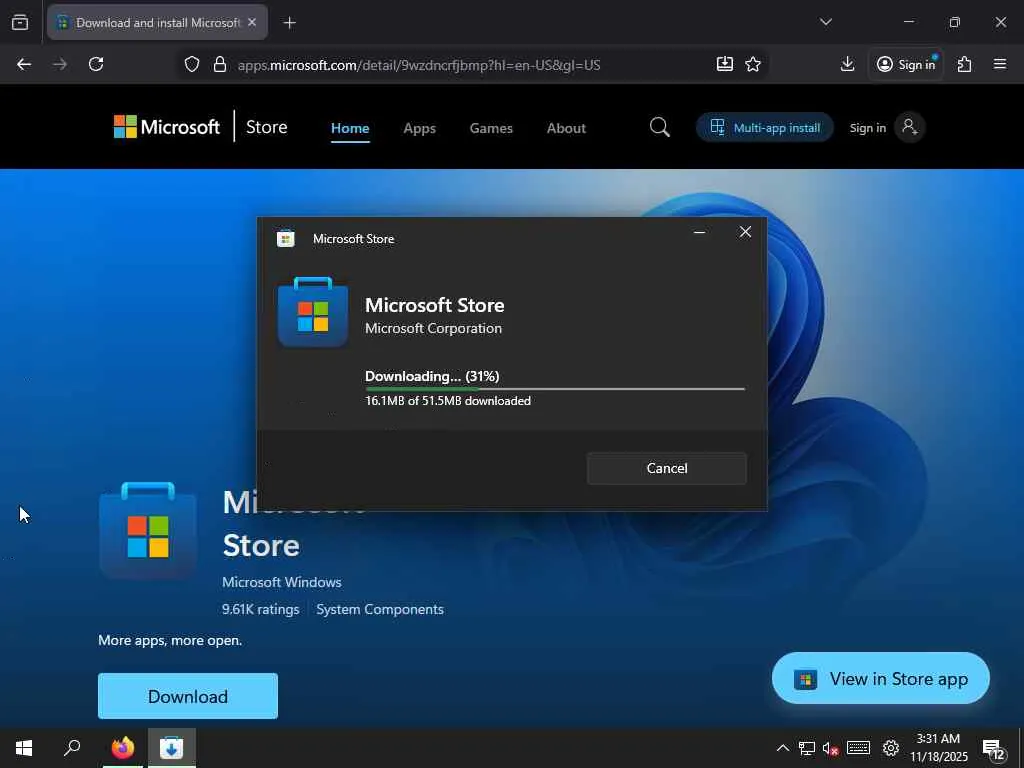Click the Microsoft Windows publisher text
Viewport: 1024px width, 768px height.
281,582
